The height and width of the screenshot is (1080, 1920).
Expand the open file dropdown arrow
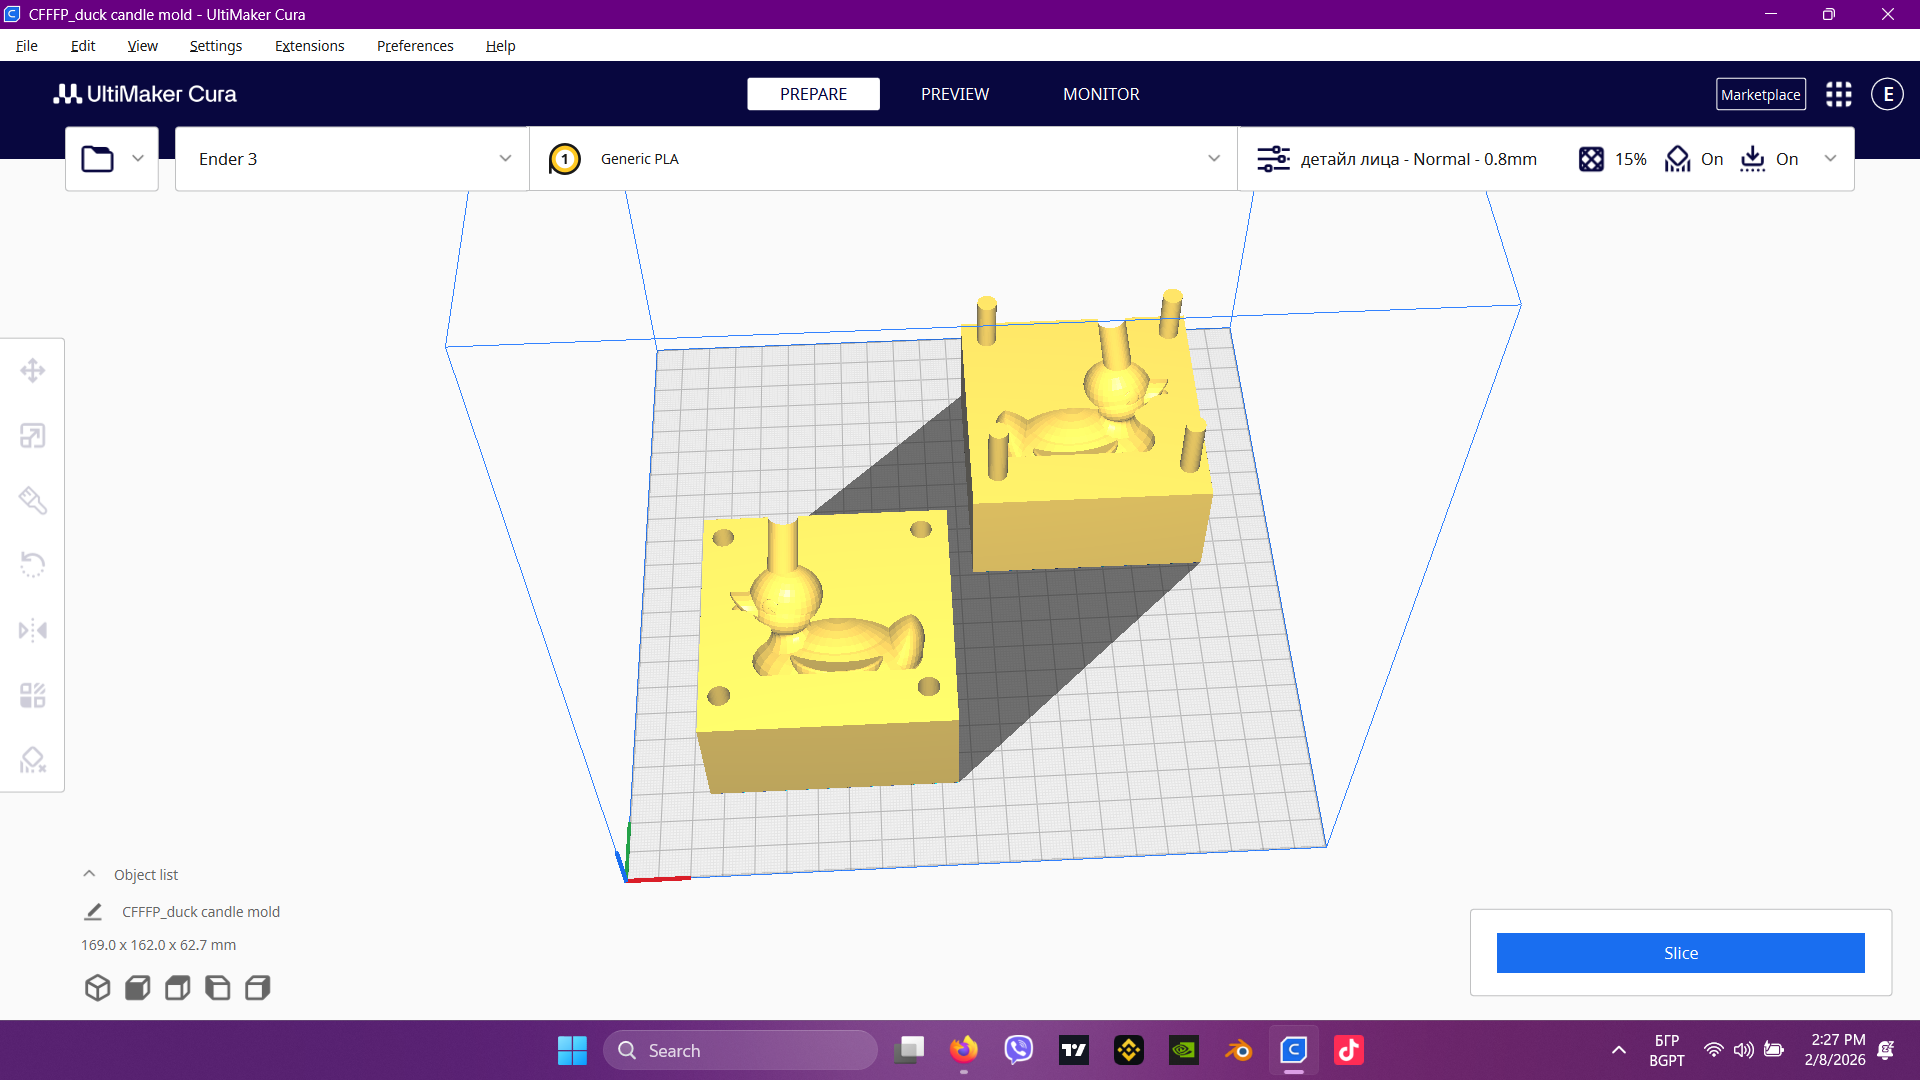pyautogui.click(x=138, y=159)
